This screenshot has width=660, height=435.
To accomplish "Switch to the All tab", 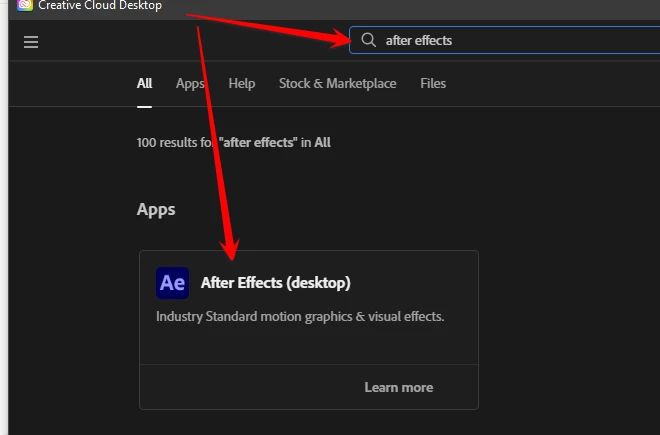I will pyautogui.click(x=144, y=83).
